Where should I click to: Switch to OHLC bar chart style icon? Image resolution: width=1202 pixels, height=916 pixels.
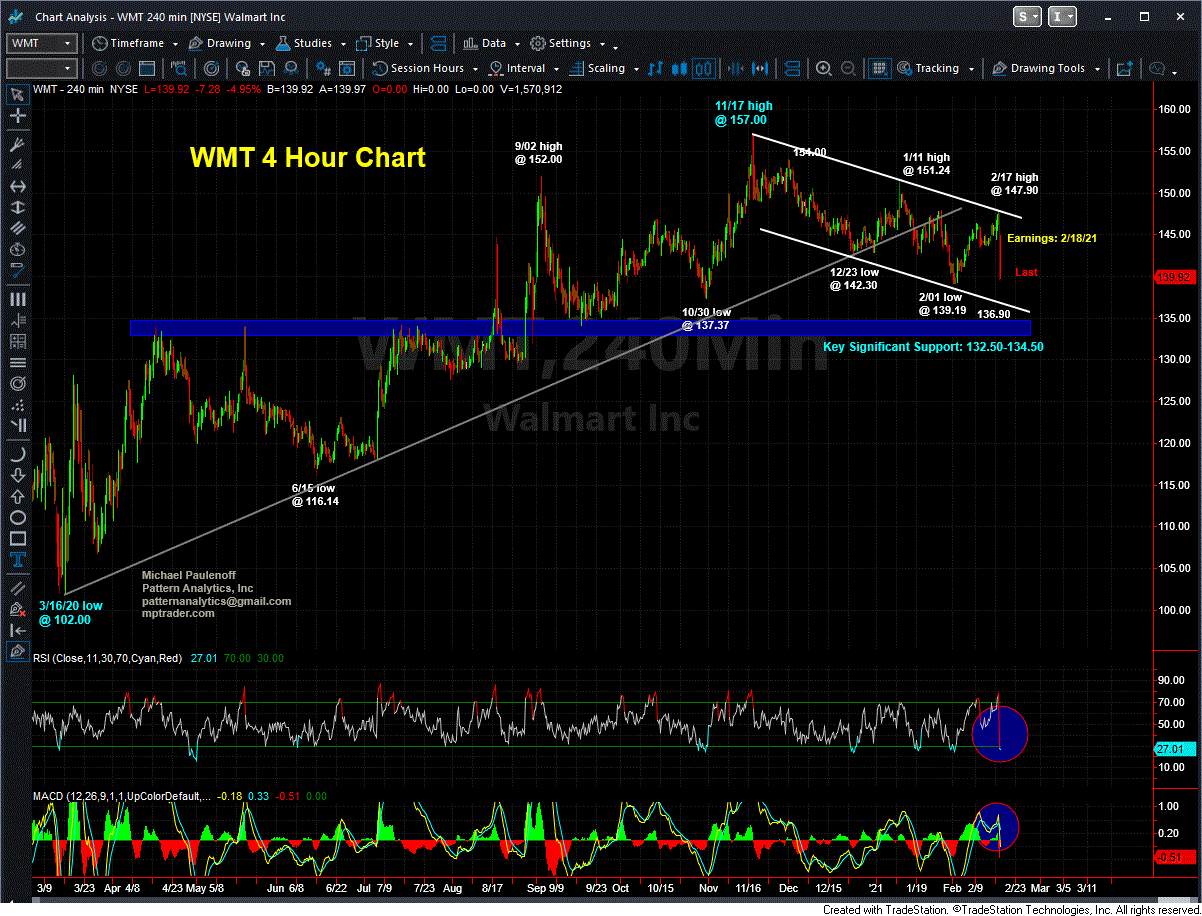click(x=655, y=68)
